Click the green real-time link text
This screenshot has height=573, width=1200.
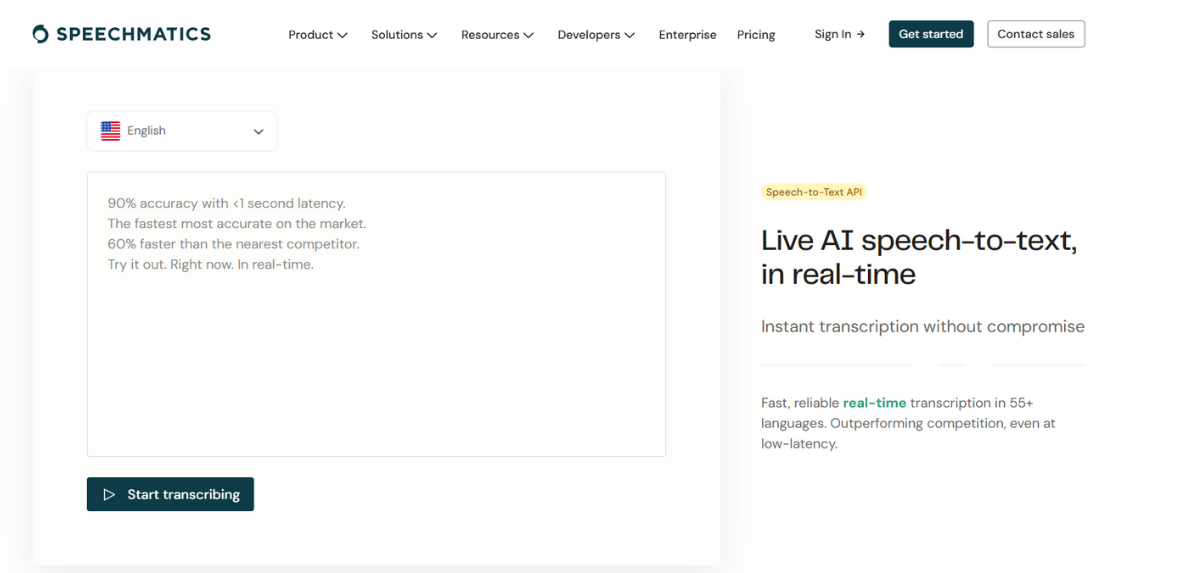(874, 403)
